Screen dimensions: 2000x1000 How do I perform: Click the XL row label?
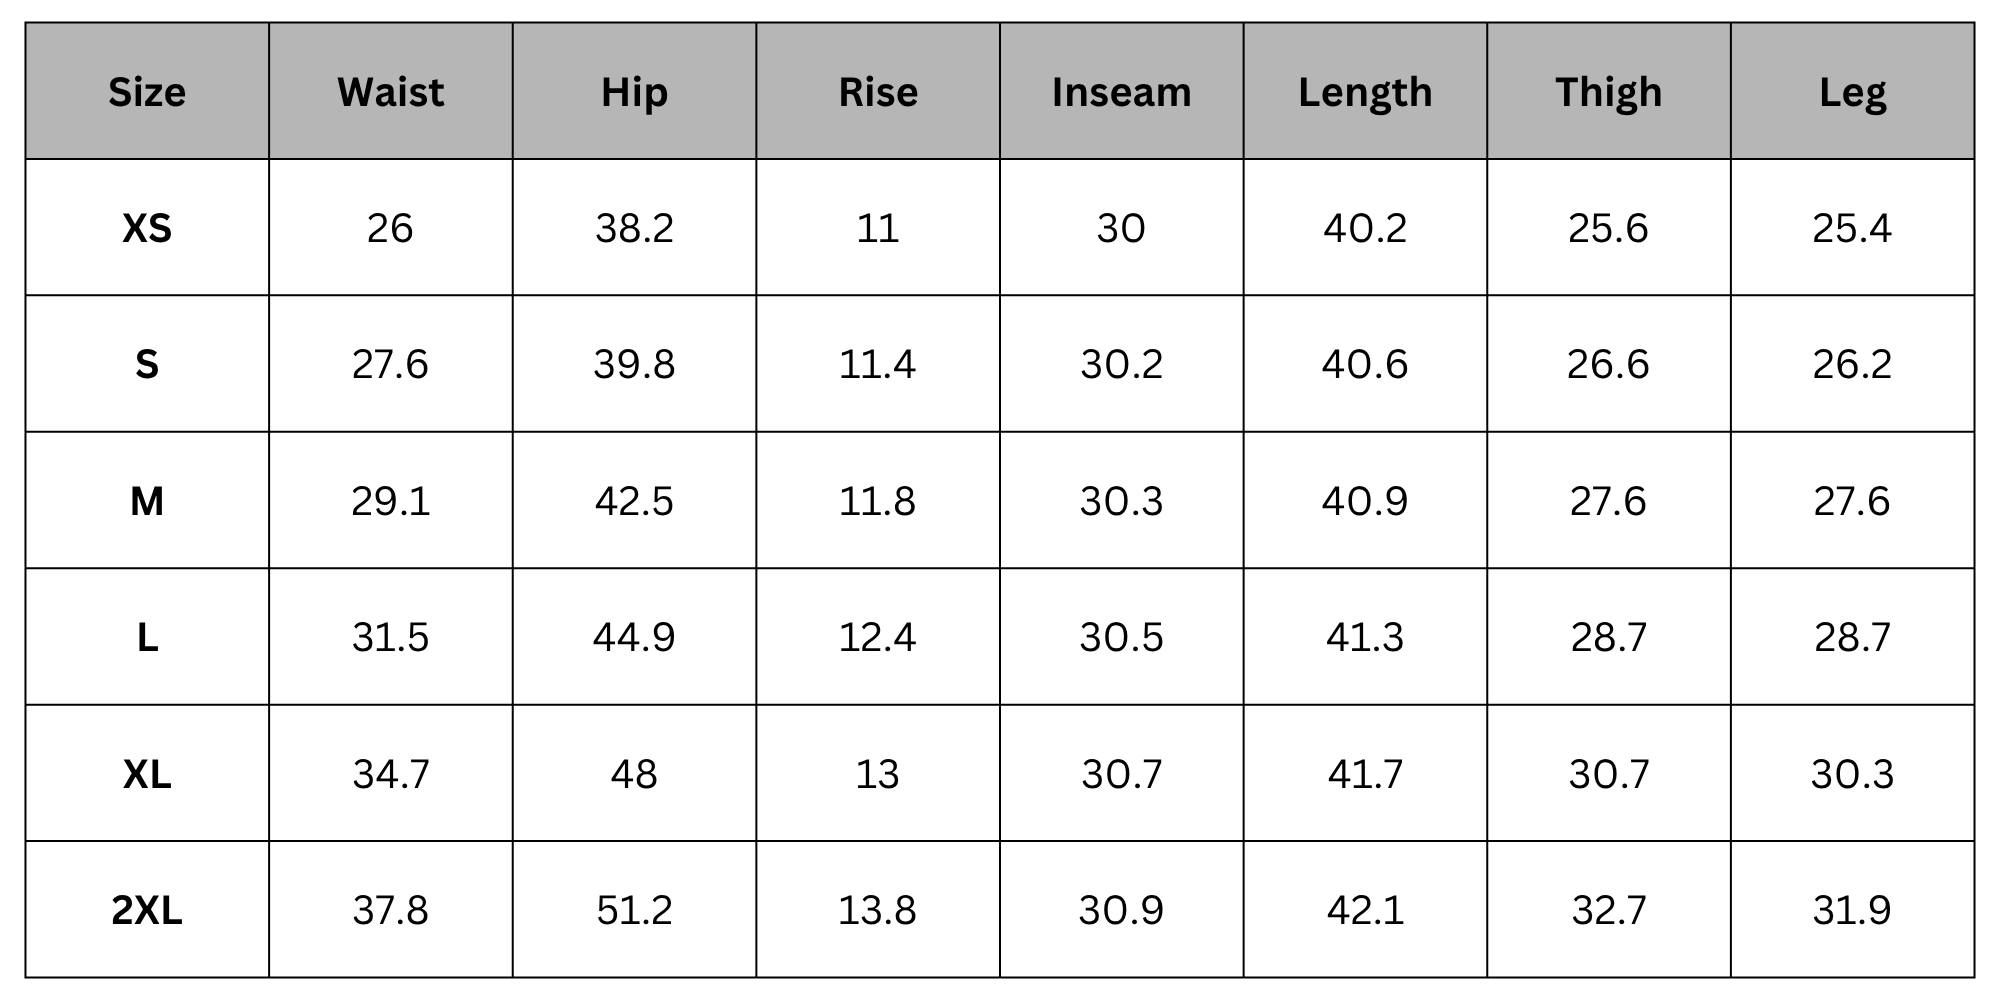coord(147,775)
